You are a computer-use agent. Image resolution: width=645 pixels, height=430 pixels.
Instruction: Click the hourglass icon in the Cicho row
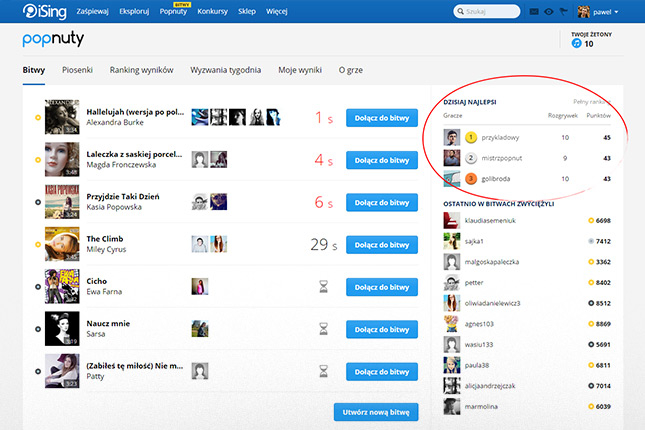322,286
